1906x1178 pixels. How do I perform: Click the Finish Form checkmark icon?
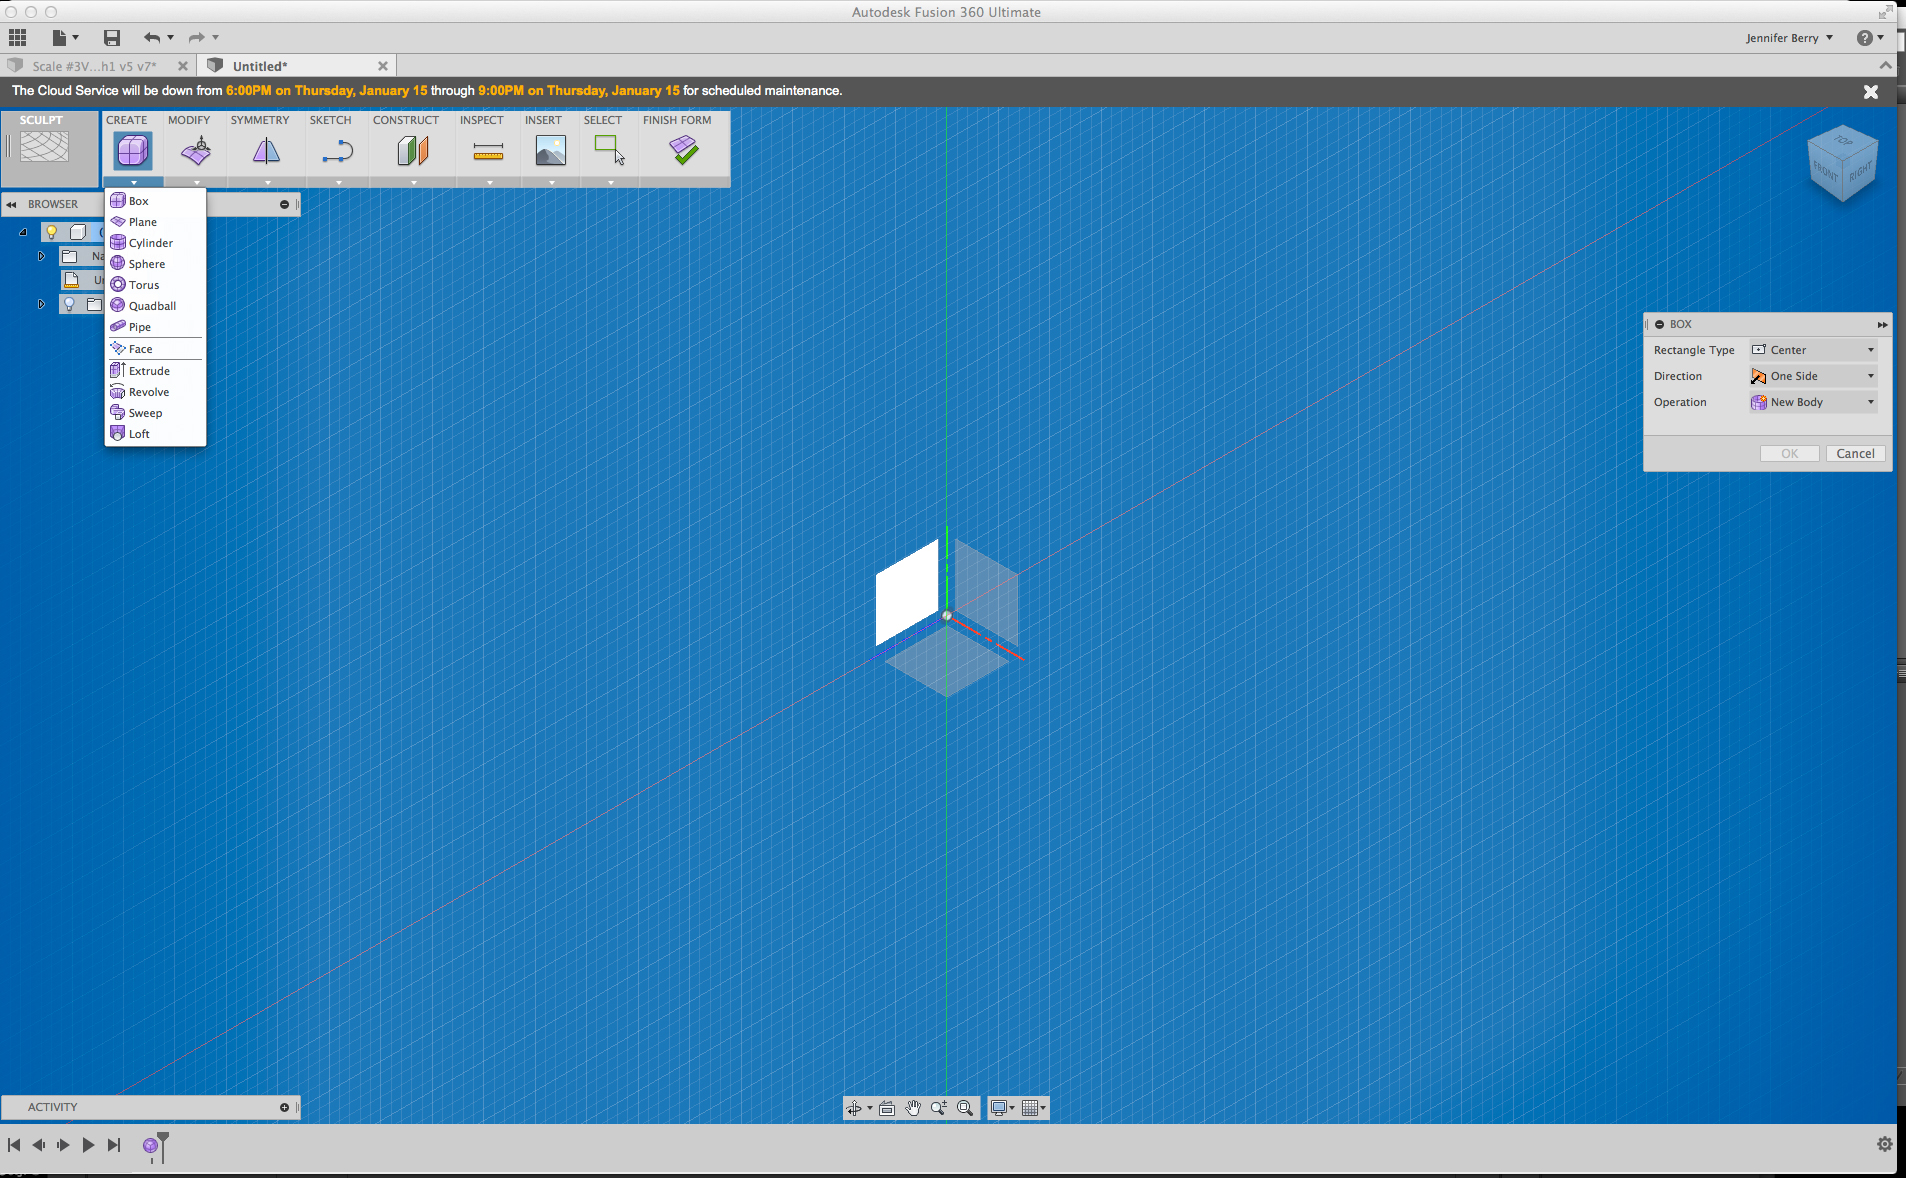coord(684,151)
